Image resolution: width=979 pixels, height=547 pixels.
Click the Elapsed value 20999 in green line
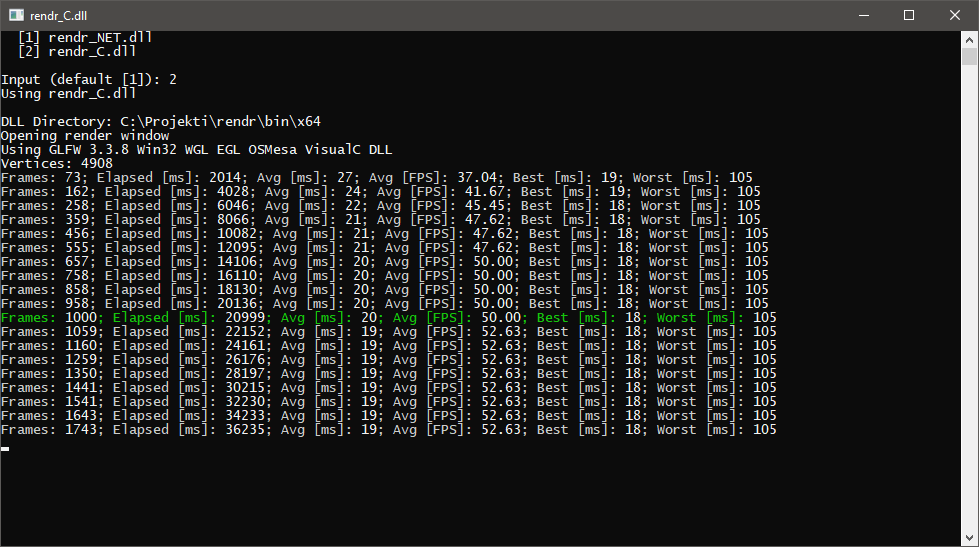[245, 317]
